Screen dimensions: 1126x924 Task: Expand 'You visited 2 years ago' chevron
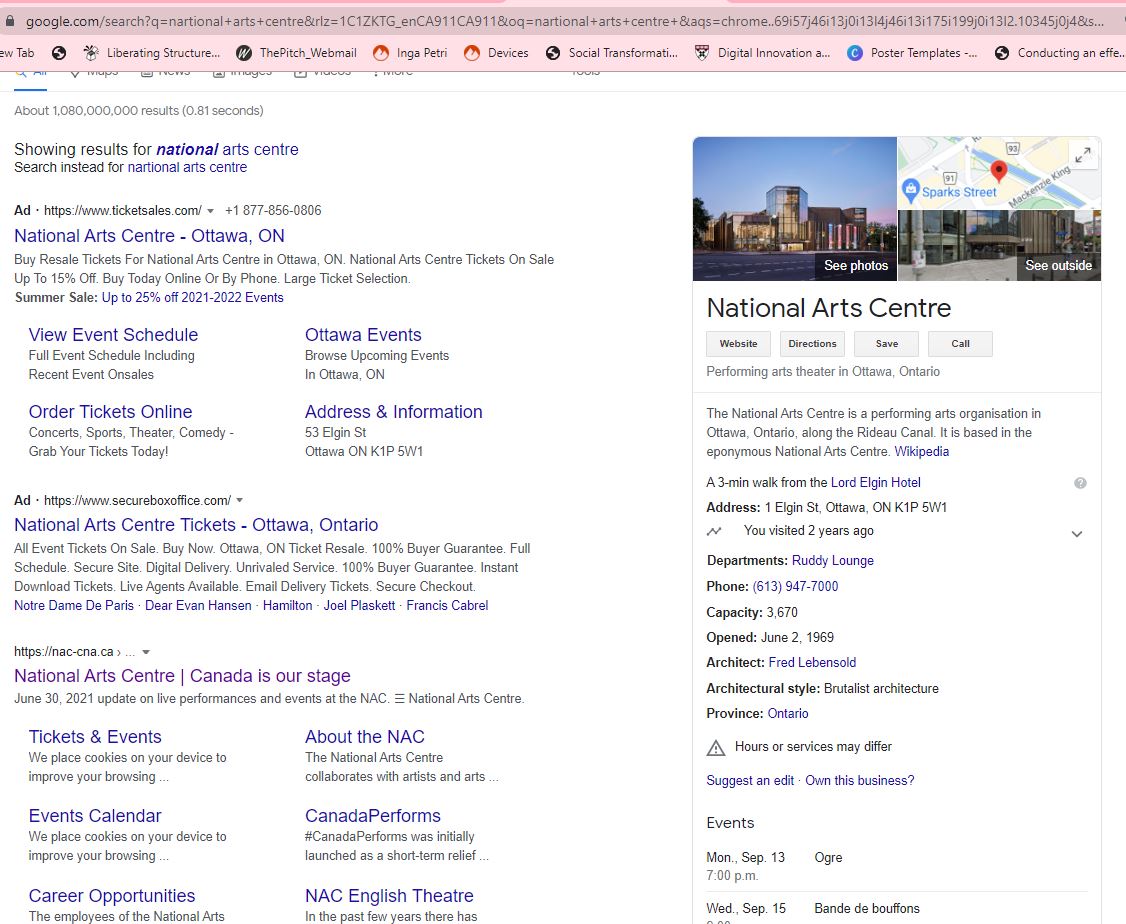coord(1076,533)
